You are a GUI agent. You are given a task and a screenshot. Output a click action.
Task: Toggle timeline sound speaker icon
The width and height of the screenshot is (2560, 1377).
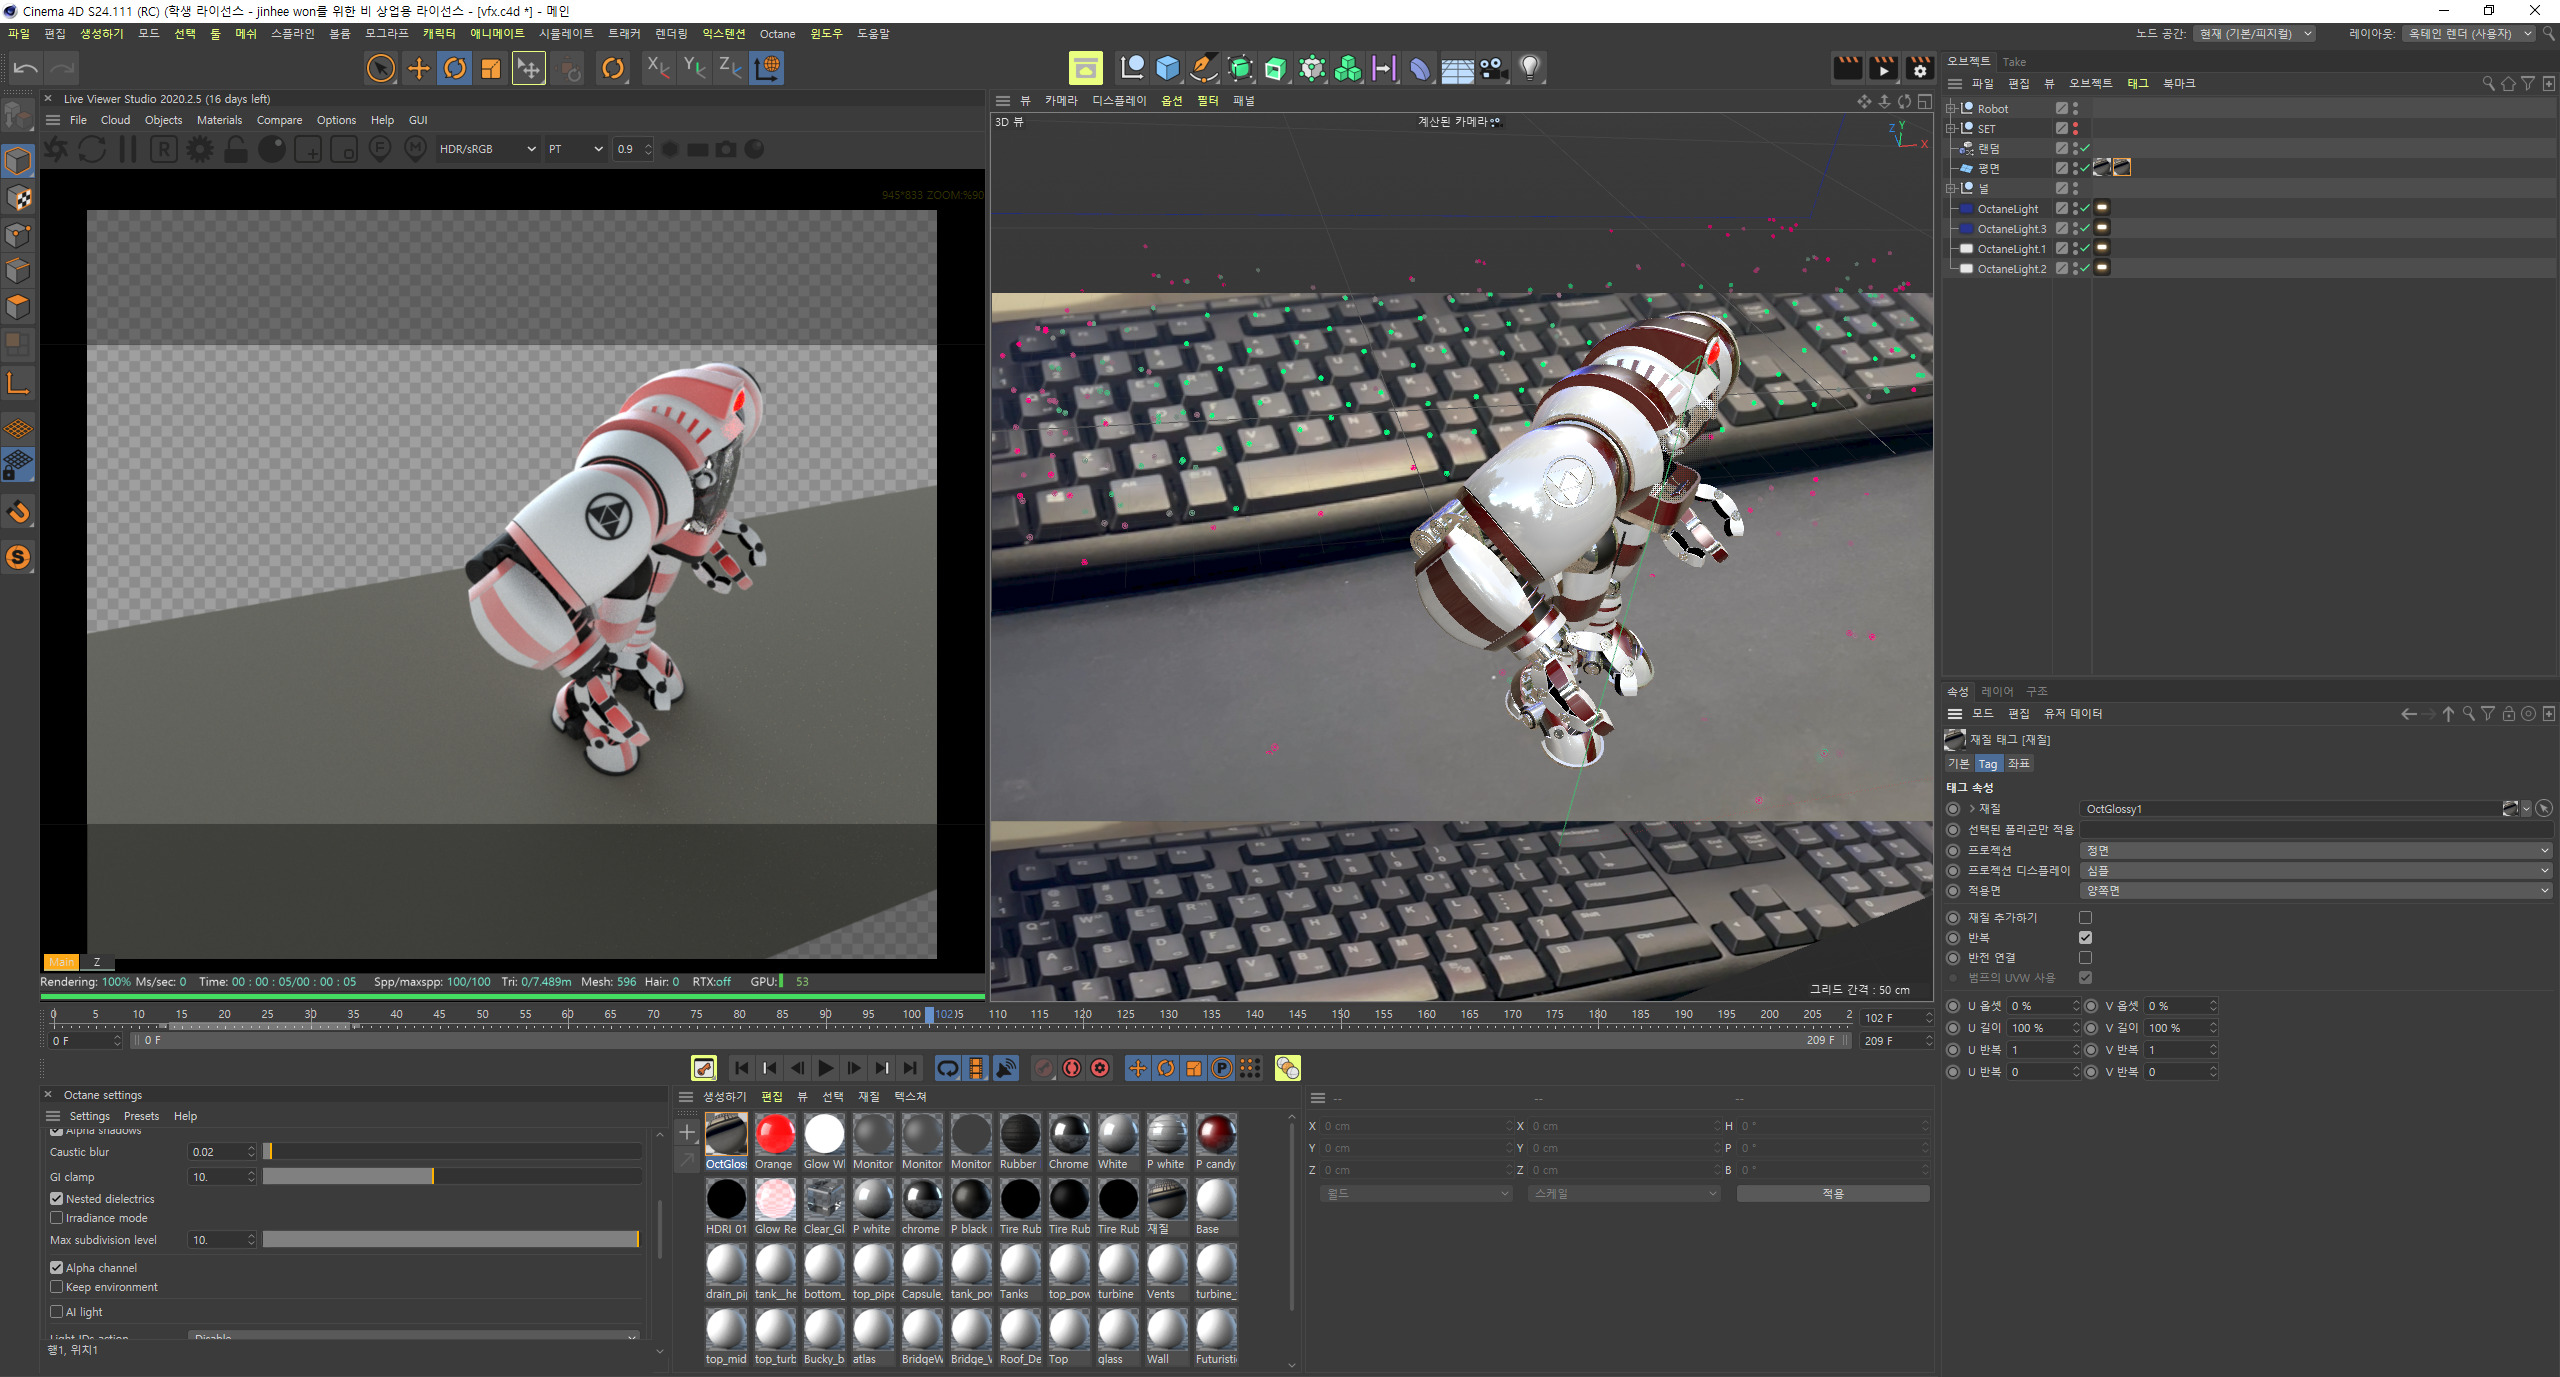1006,1069
